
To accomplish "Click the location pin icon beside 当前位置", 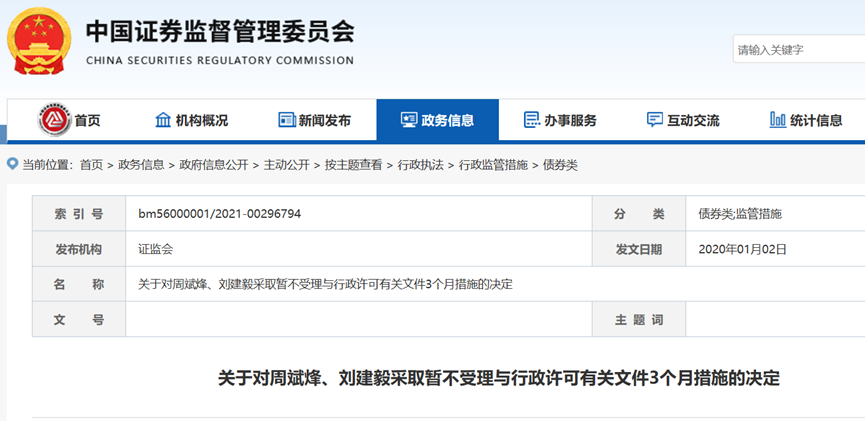I will coord(12,164).
